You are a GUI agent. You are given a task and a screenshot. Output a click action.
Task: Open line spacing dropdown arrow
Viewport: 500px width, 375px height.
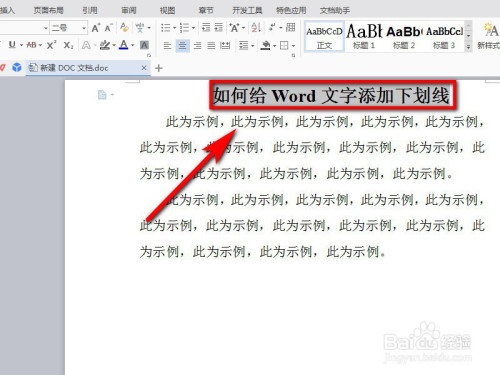point(253,46)
